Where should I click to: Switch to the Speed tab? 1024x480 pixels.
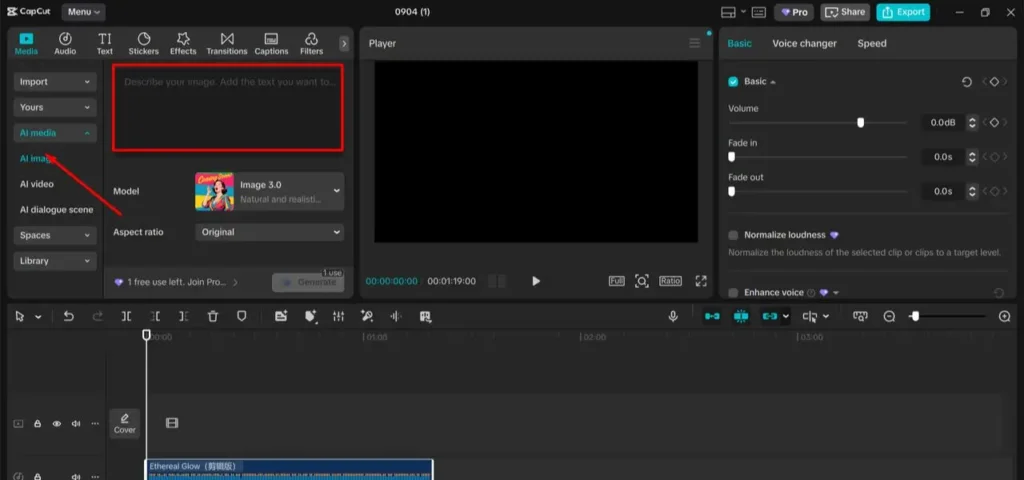coord(872,43)
